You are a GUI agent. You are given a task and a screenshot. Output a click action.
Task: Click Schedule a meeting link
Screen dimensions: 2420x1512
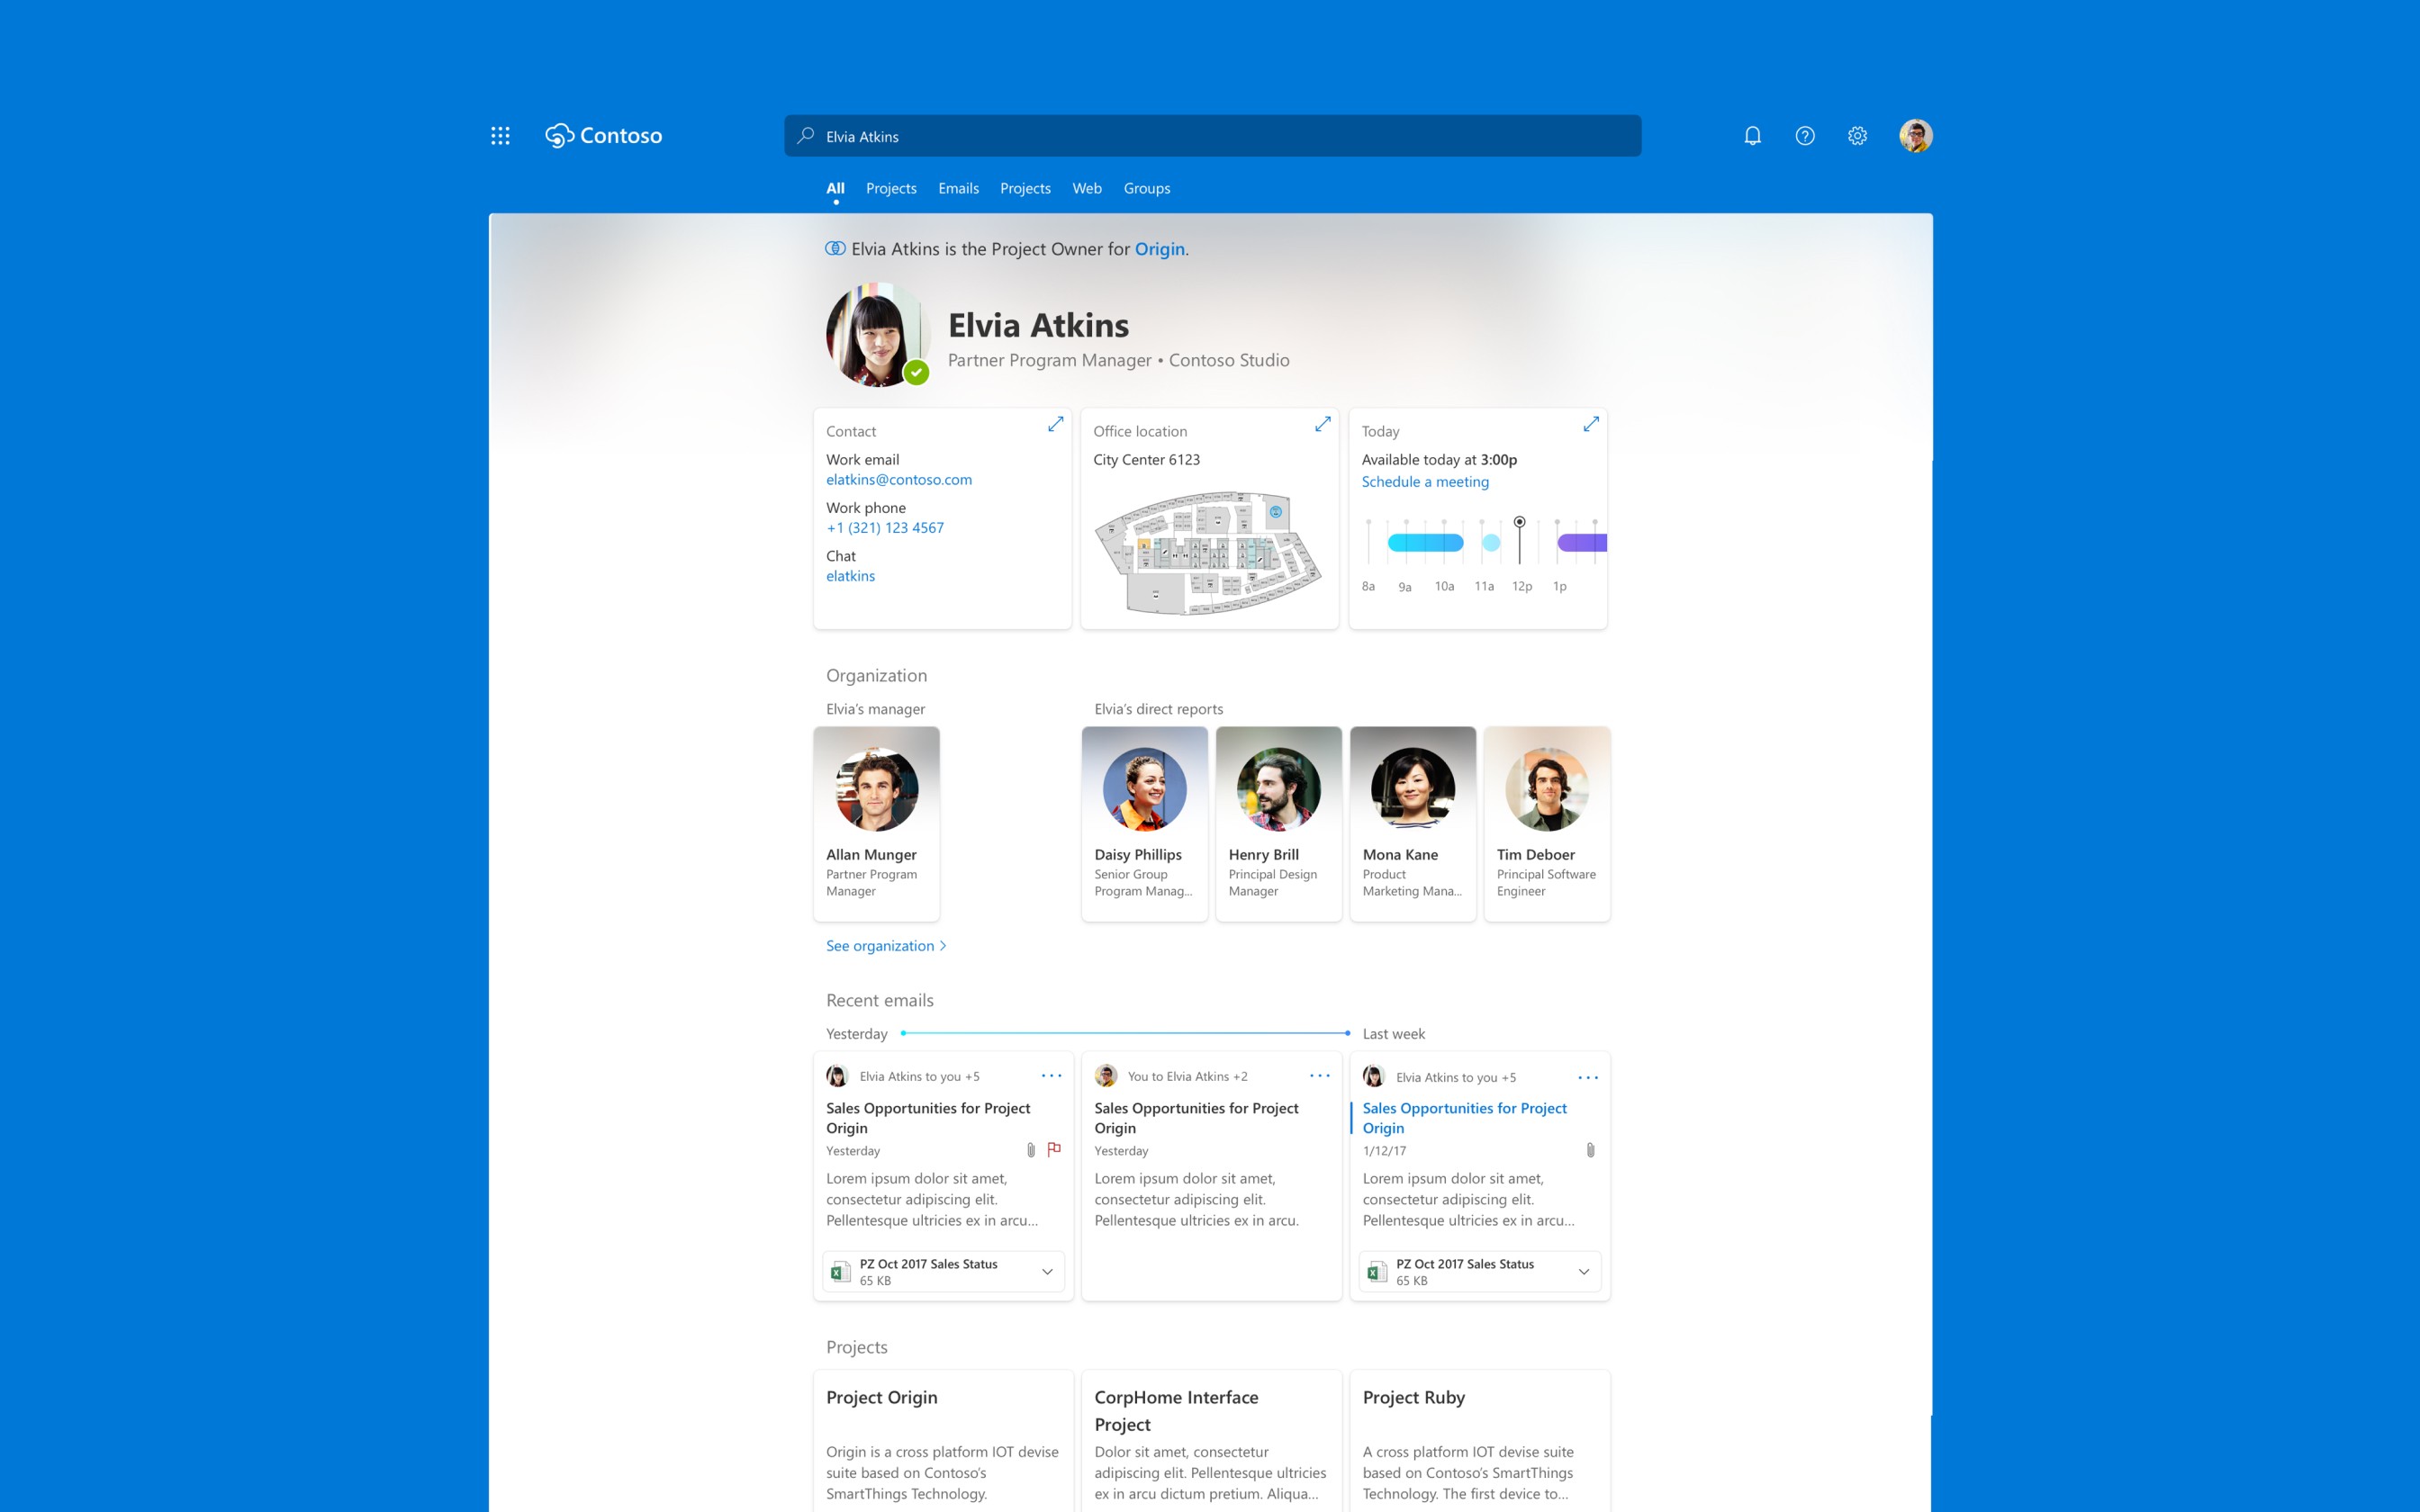(1424, 482)
